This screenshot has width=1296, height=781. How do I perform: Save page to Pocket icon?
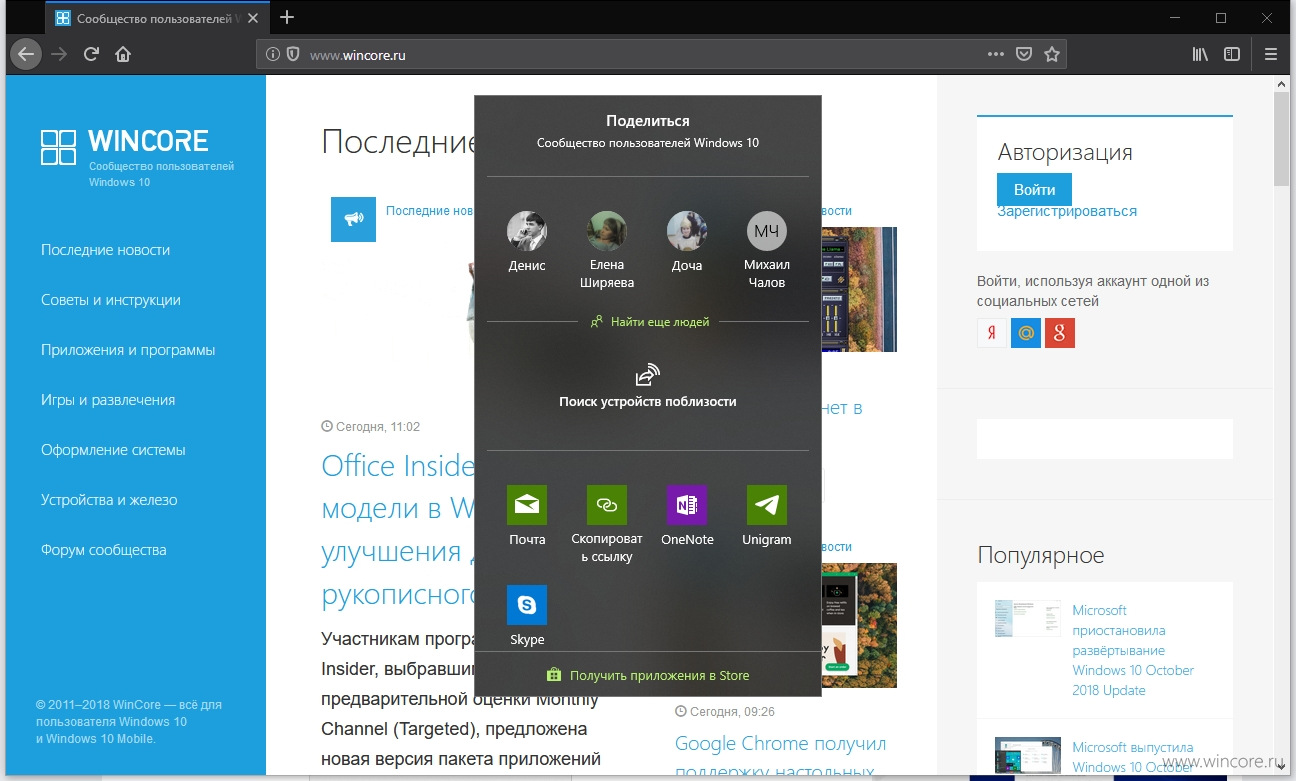tap(1024, 54)
